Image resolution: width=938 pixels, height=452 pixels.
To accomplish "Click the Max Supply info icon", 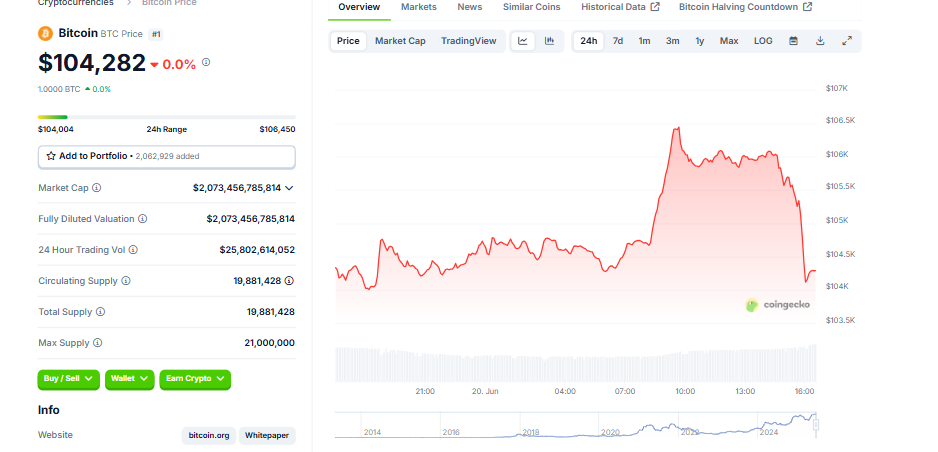I will [98, 343].
